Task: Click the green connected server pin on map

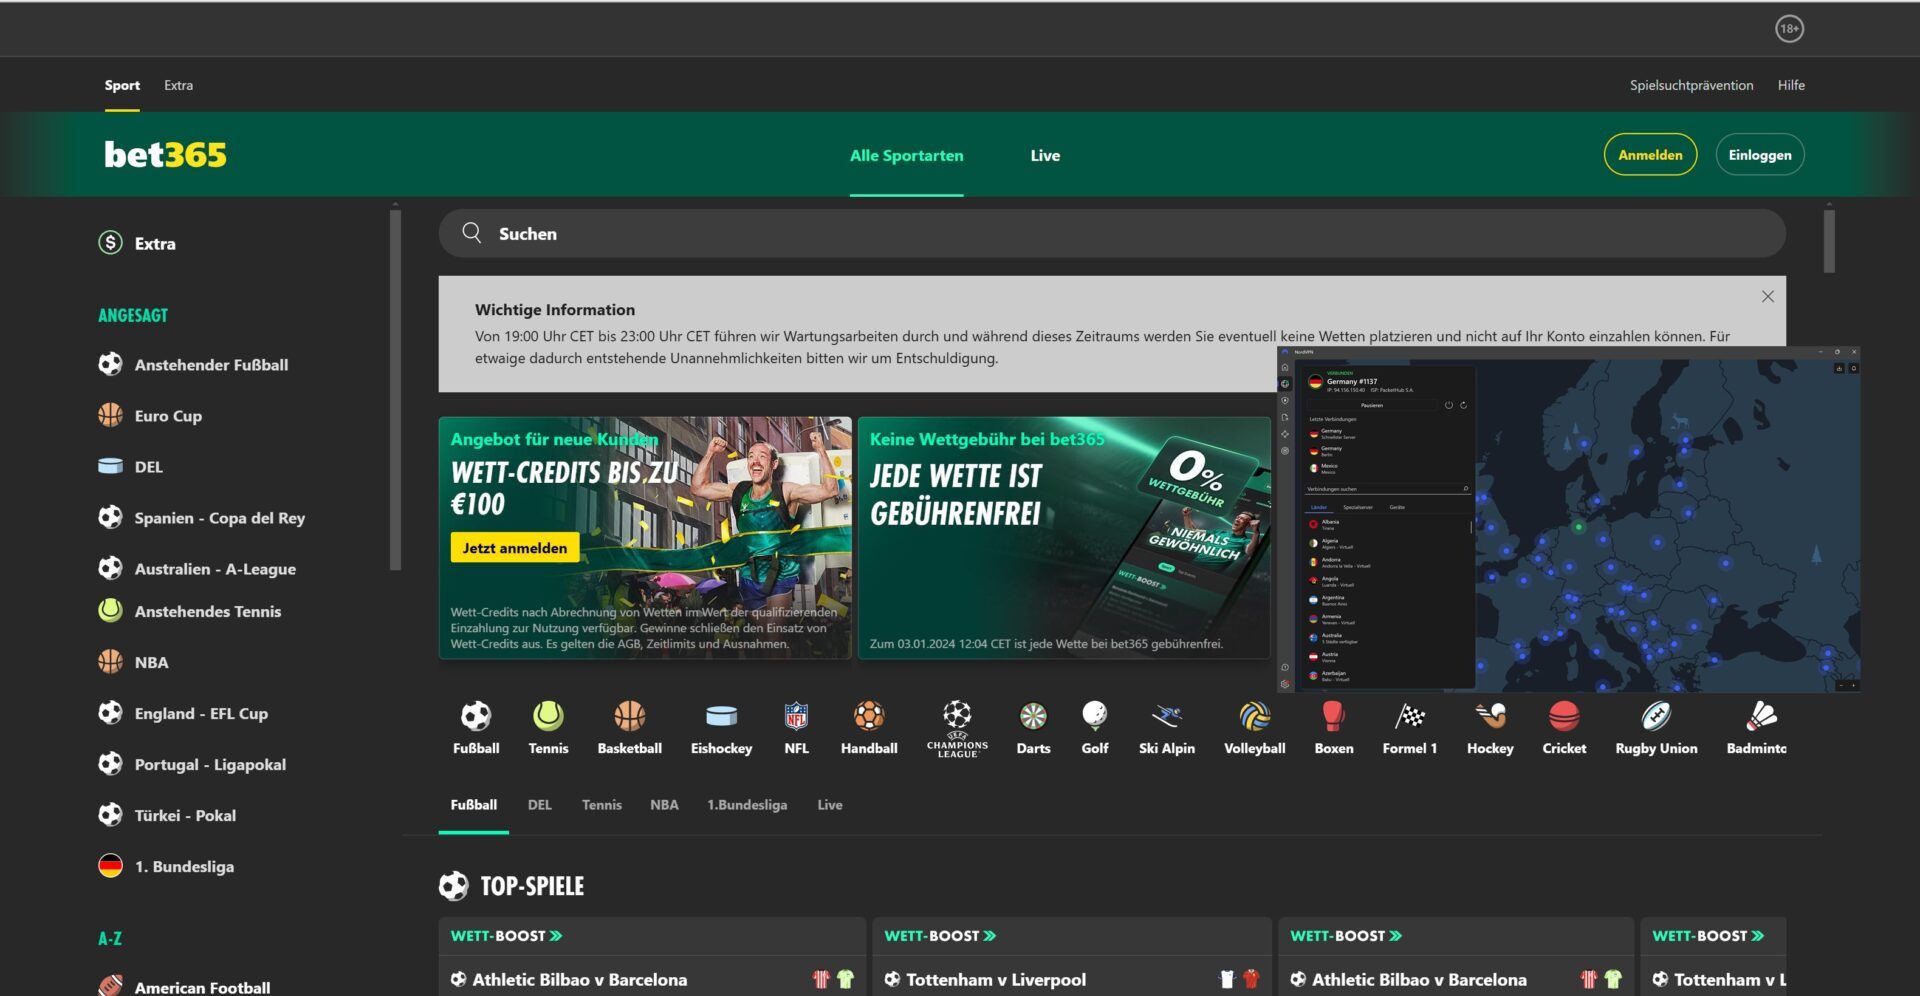Action: tap(1579, 527)
